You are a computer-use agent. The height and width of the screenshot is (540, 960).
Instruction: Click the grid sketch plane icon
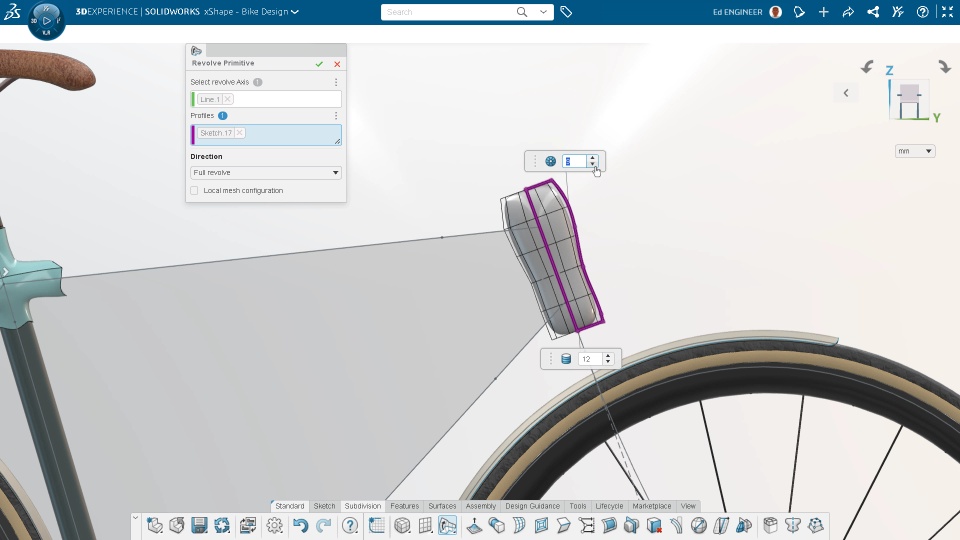pyautogui.click(x=377, y=525)
